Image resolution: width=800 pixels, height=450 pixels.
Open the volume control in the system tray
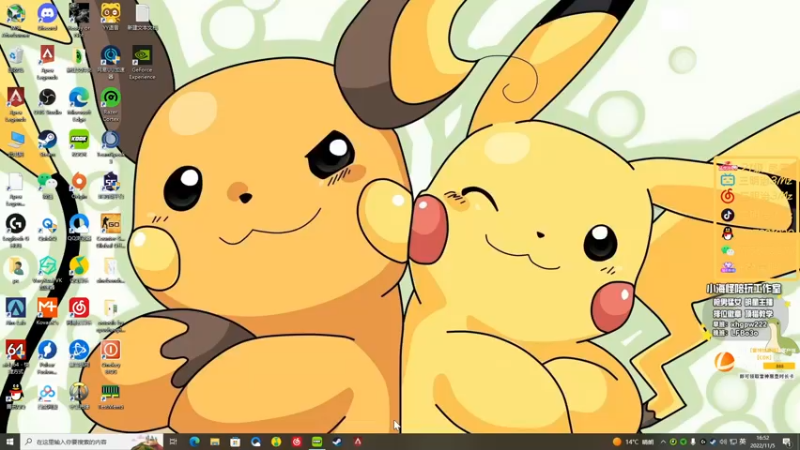coord(723,442)
